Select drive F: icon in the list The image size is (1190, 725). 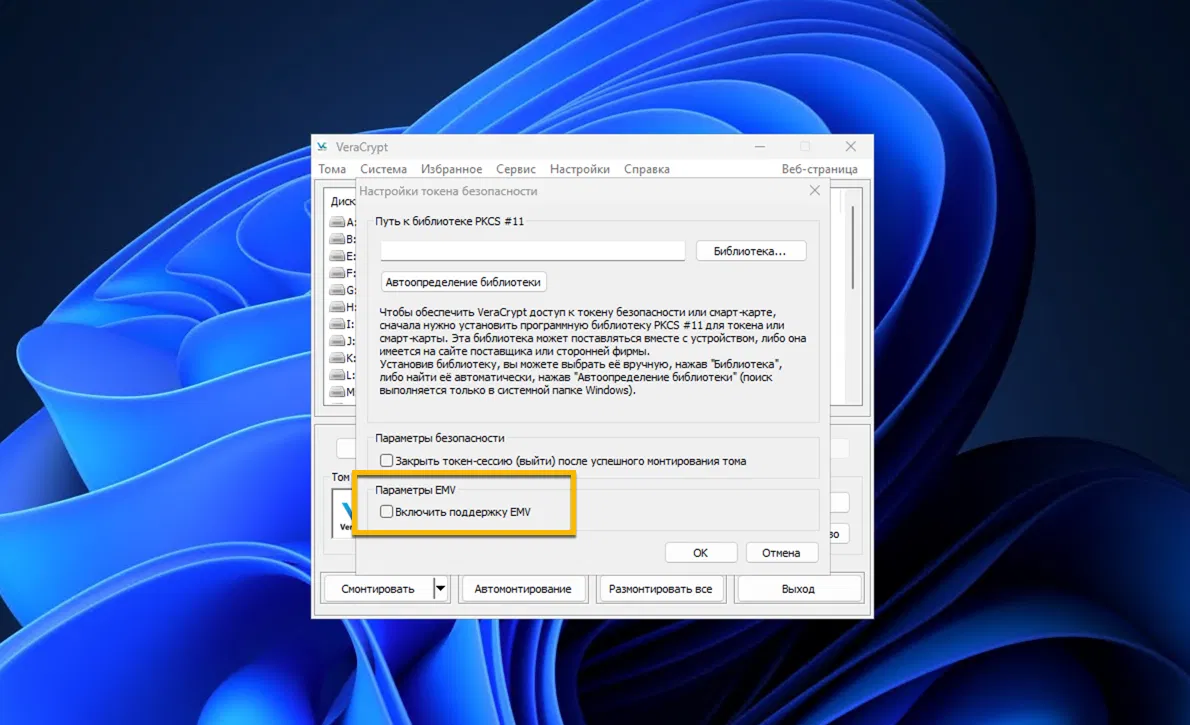click(337, 273)
